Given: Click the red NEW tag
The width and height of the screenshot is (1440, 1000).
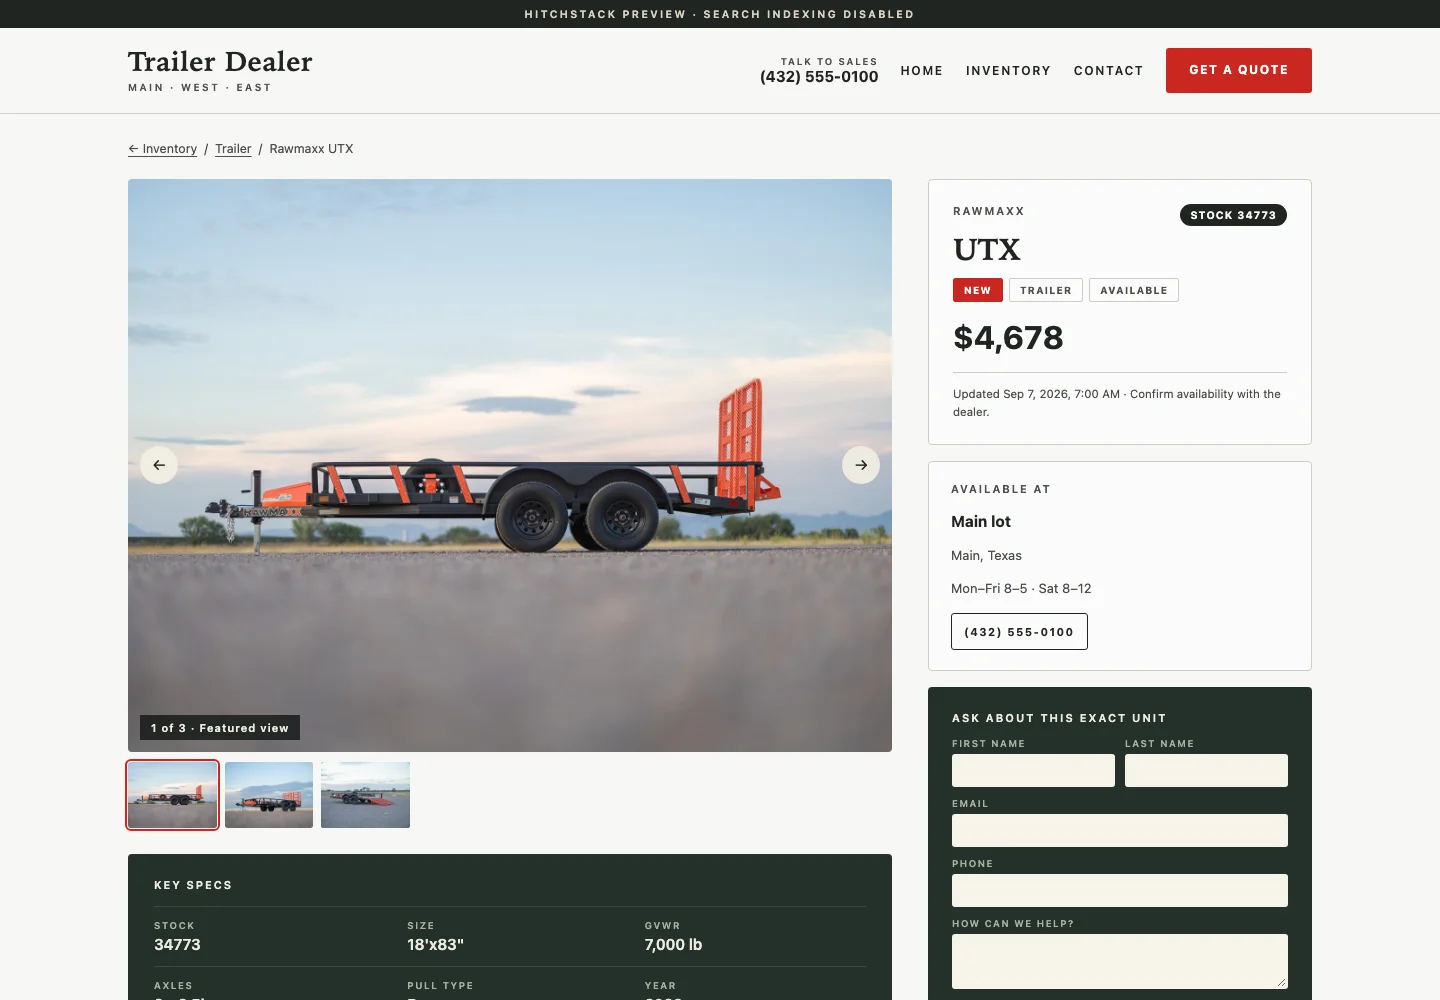Looking at the screenshot, I should click(x=978, y=290).
